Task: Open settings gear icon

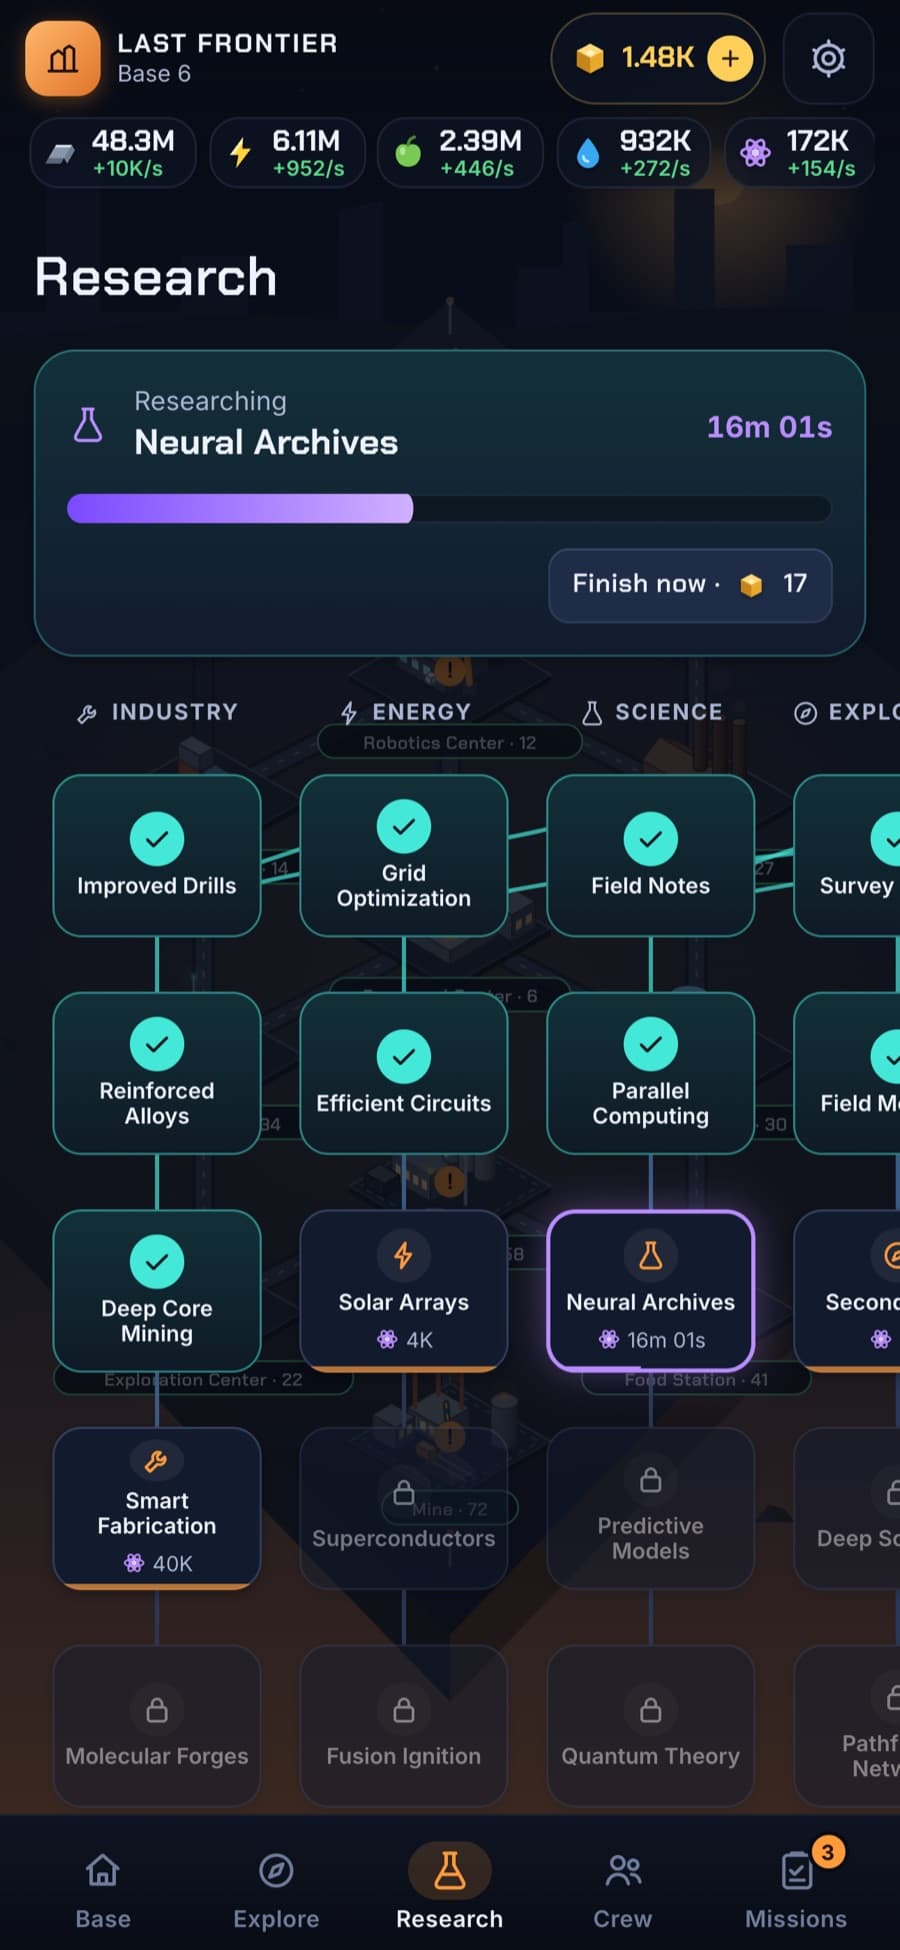Action: (x=828, y=59)
